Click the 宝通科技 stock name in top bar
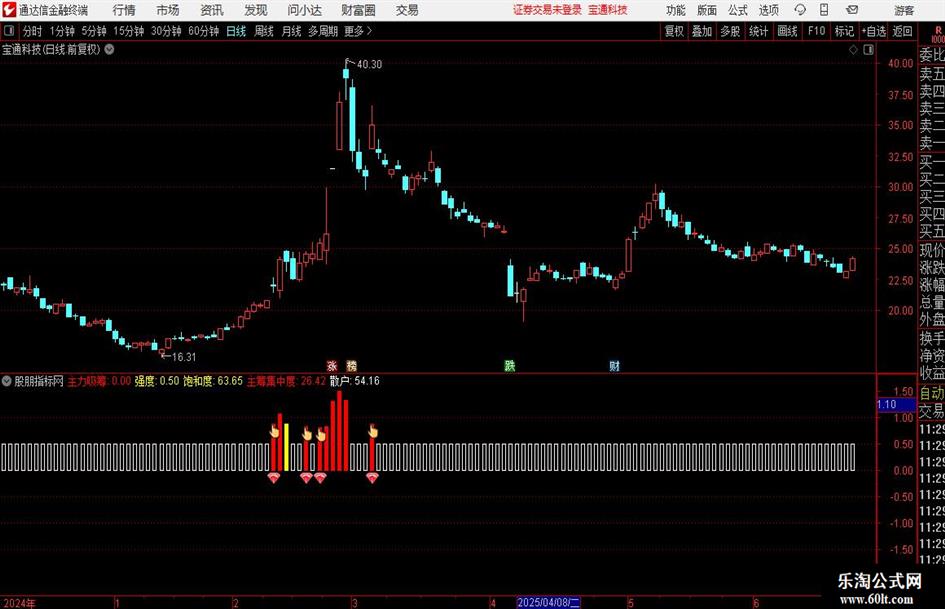 (x=608, y=10)
